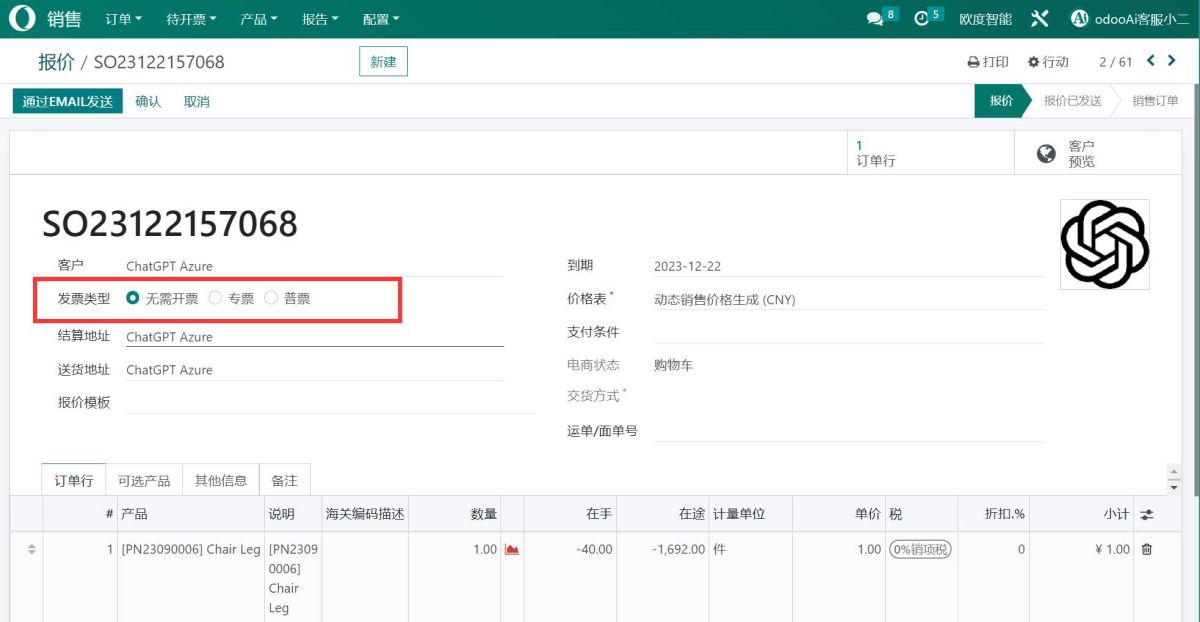Click the 新建 button
The height and width of the screenshot is (622, 1200).
point(383,62)
